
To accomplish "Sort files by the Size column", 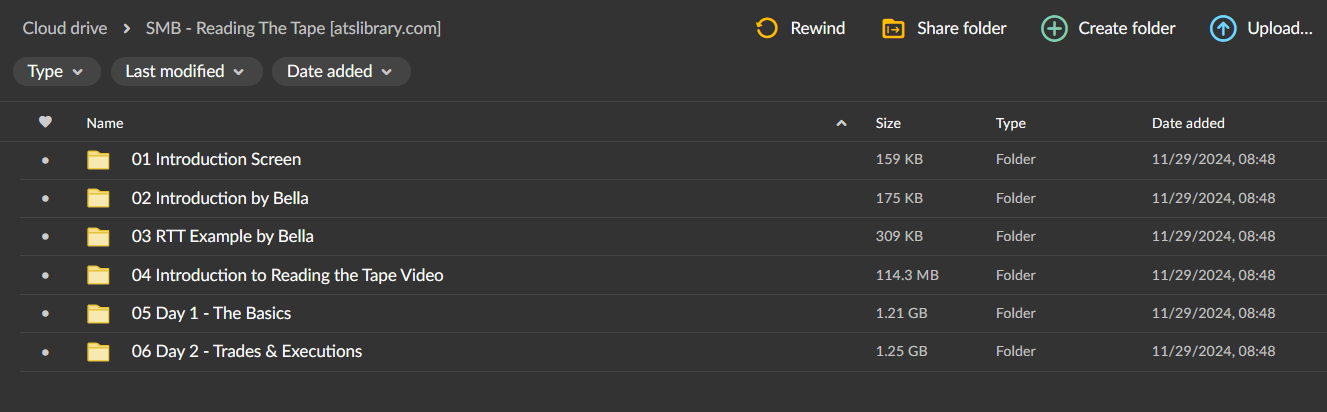I will point(888,123).
